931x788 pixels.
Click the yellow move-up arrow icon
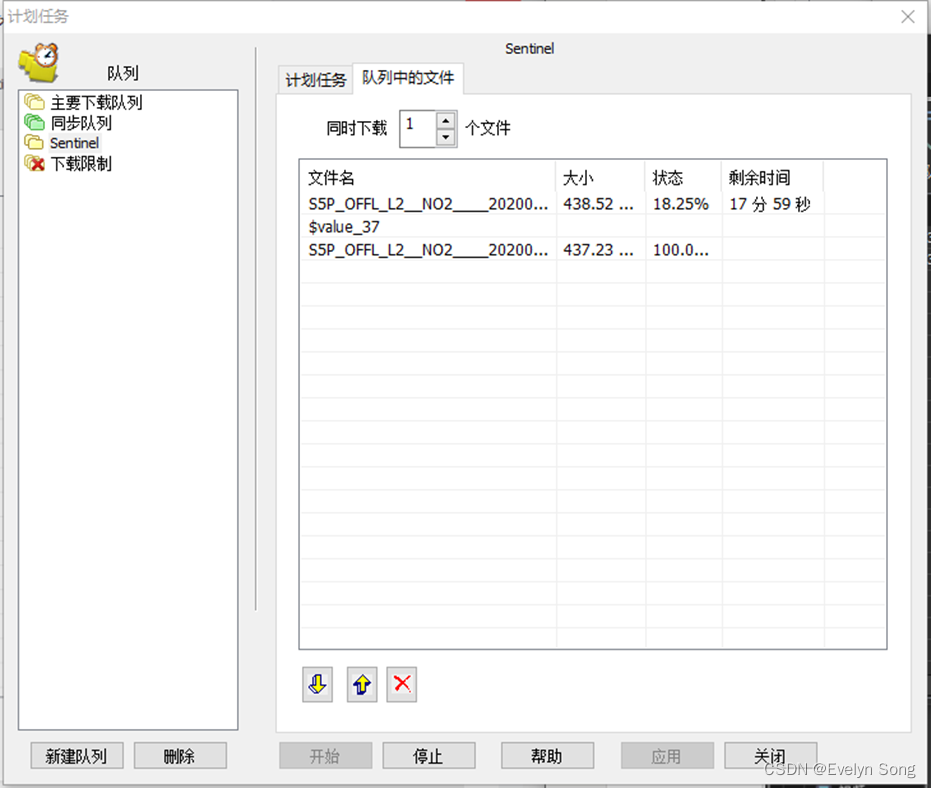(361, 684)
